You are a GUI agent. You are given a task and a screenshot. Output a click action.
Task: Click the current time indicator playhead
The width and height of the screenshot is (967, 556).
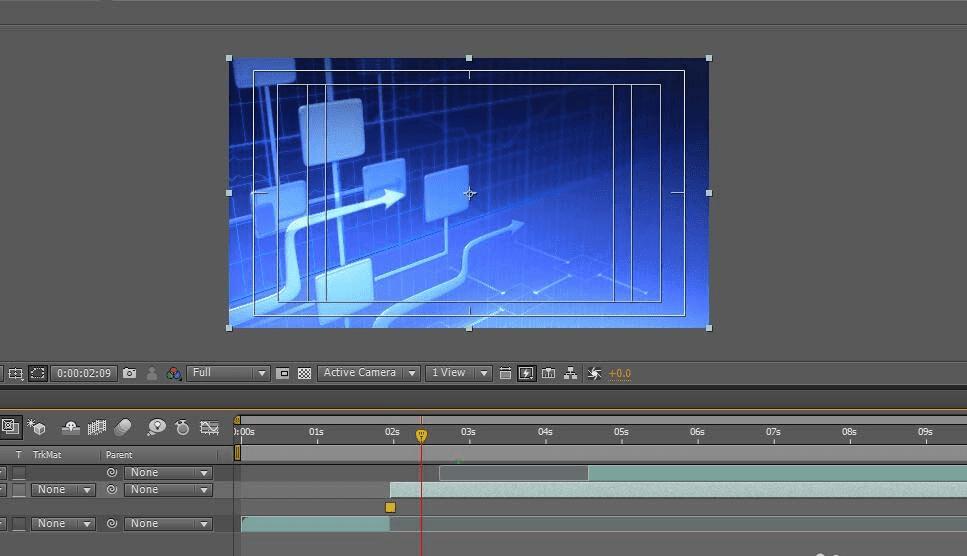point(421,435)
